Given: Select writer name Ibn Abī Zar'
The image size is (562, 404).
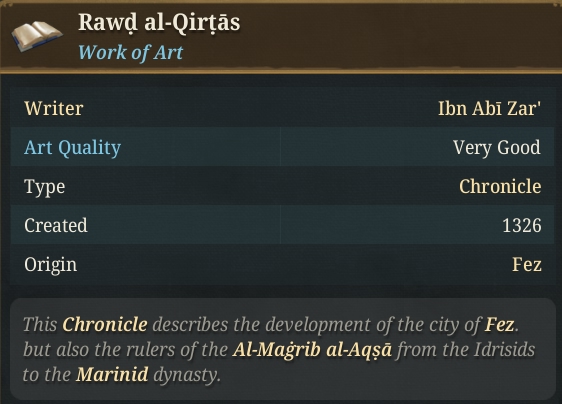Looking at the screenshot, I should (x=489, y=109).
